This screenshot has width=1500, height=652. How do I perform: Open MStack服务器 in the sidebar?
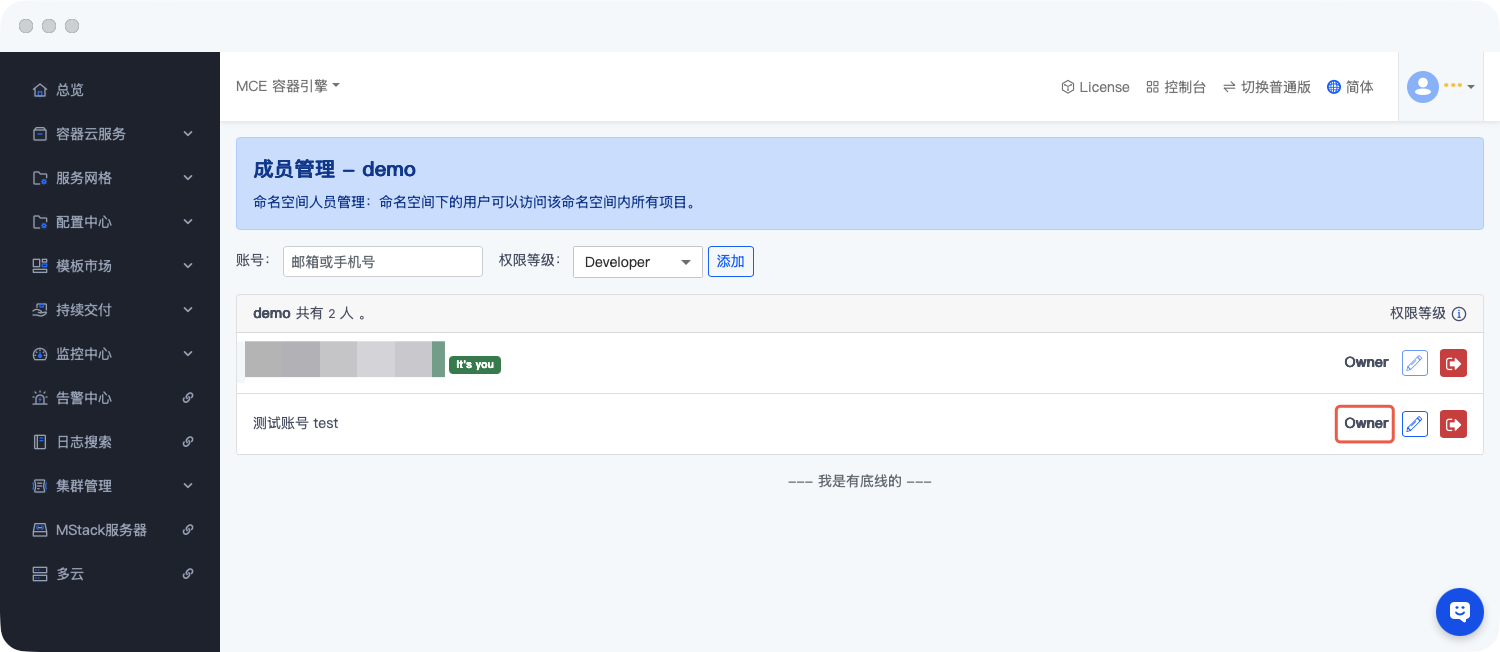coord(101,530)
